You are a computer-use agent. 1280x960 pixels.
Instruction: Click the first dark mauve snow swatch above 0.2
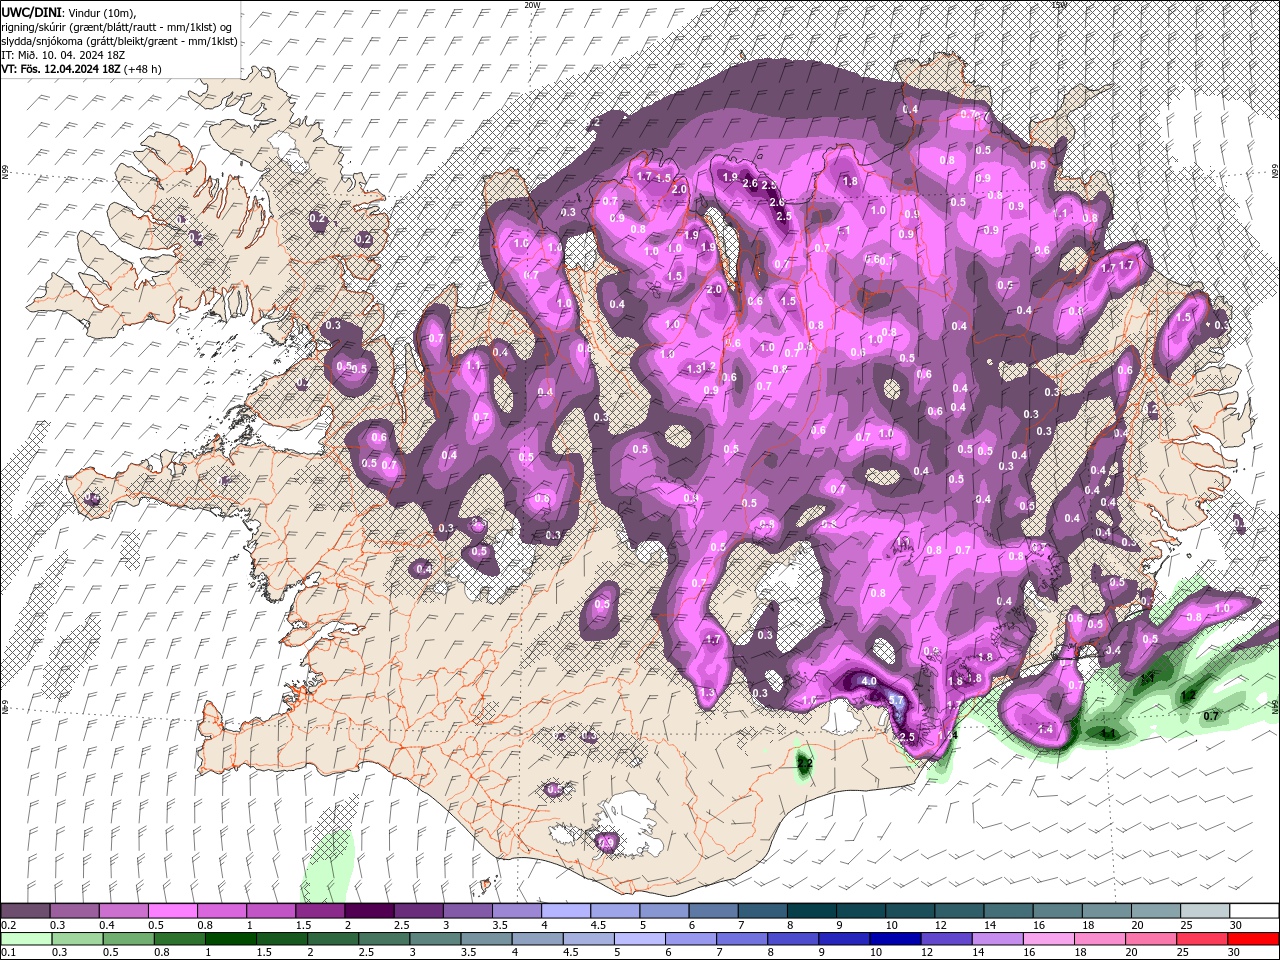[25, 911]
